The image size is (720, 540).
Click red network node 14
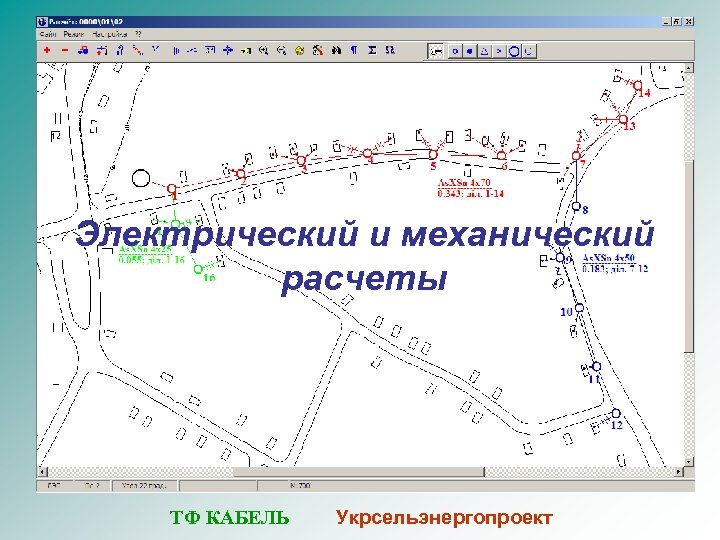point(638,85)
